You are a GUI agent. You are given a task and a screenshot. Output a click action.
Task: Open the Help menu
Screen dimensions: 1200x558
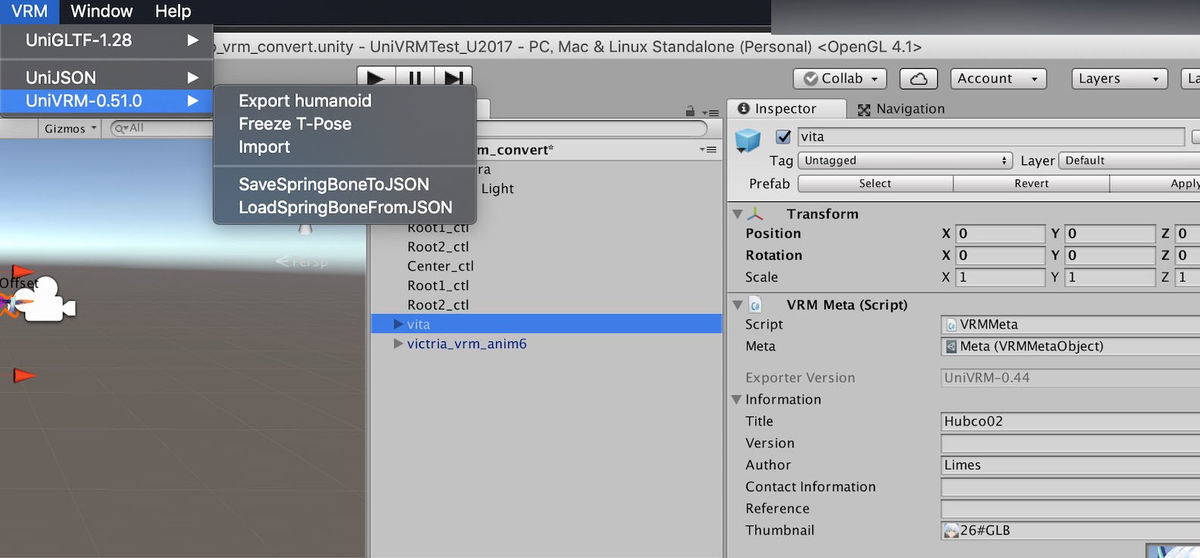(173, 11)
